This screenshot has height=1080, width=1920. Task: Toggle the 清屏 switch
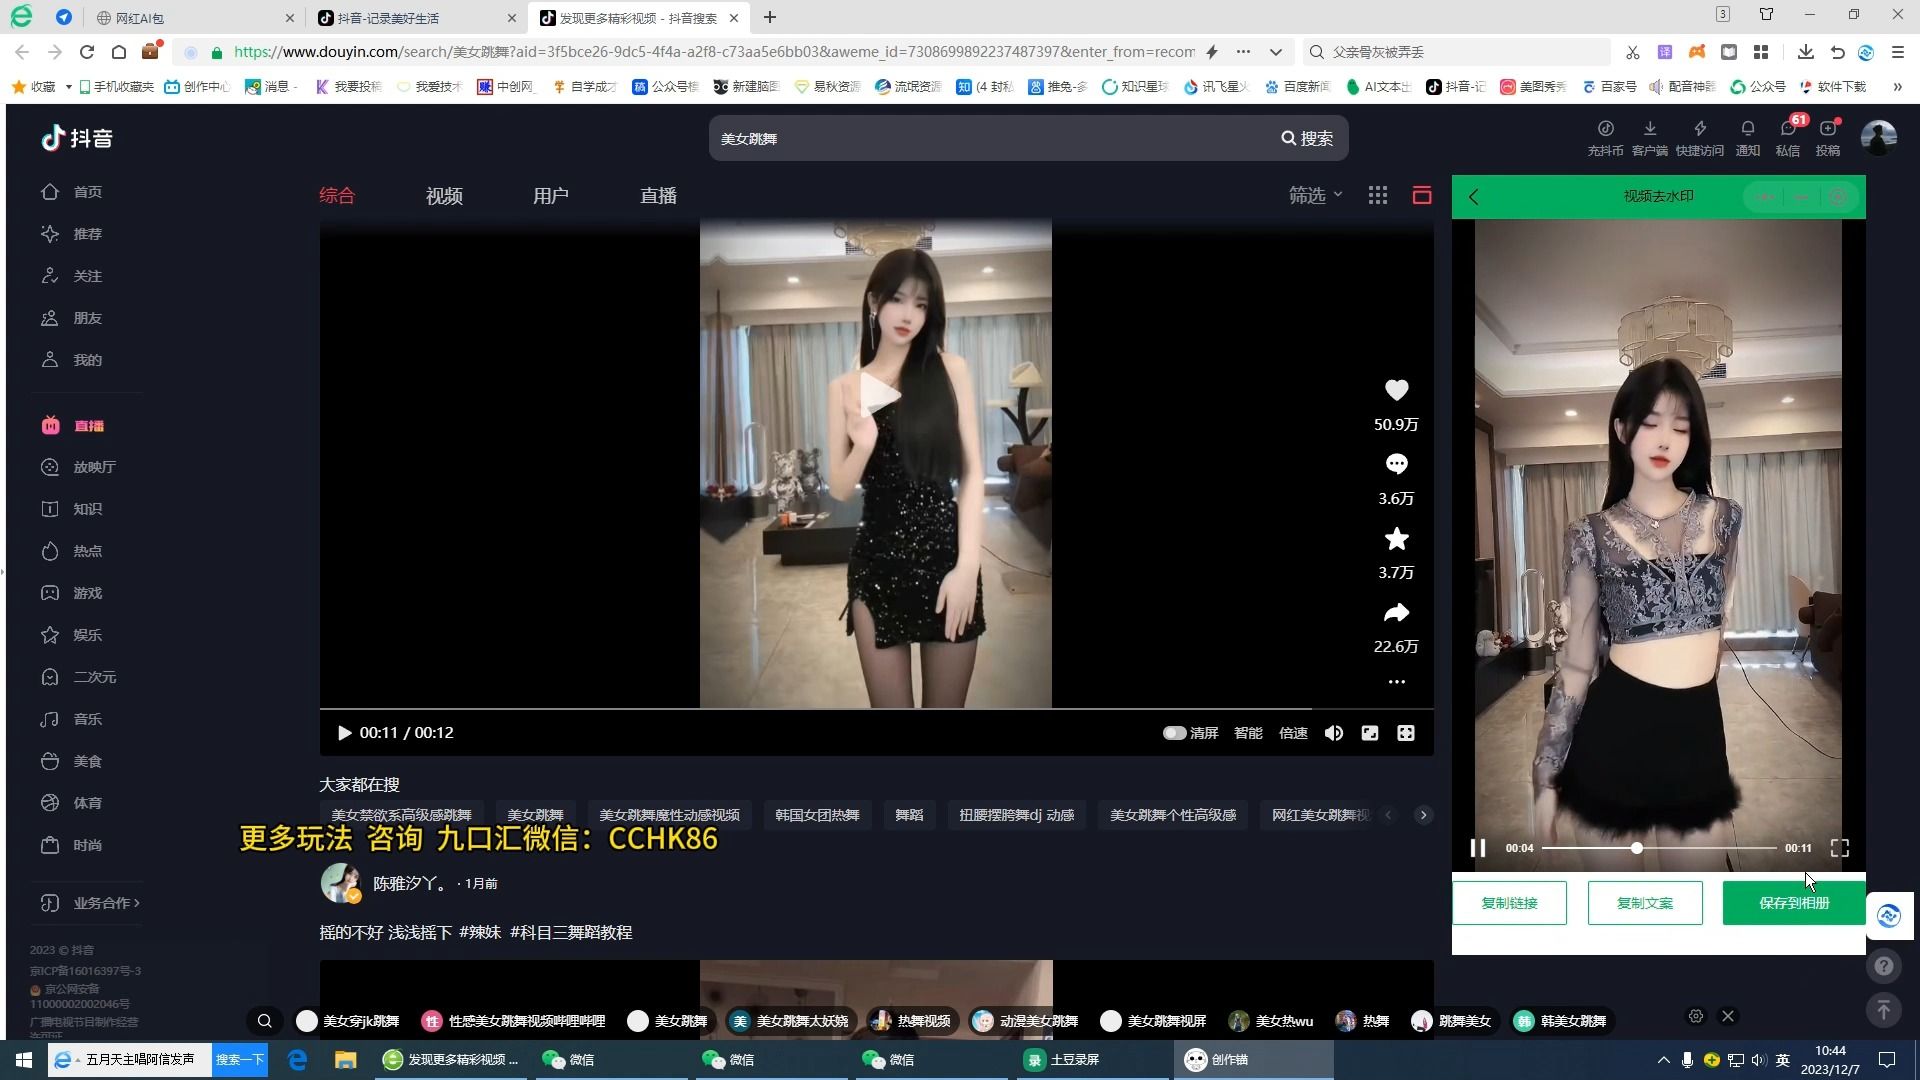(x=1174, y=733)
